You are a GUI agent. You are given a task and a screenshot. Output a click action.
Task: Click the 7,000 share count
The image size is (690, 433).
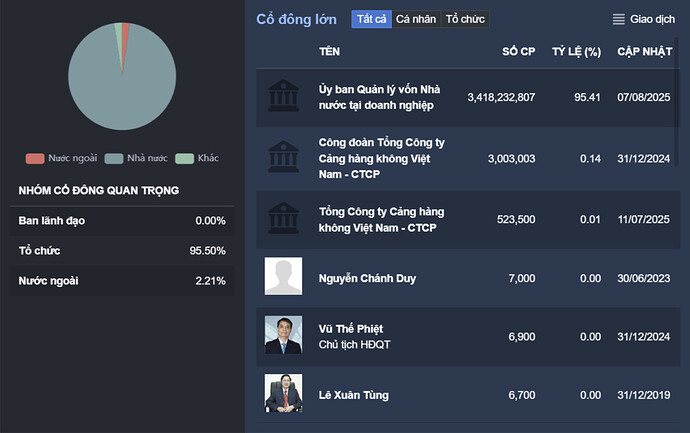pyautogui.click(x=522, y=278)
